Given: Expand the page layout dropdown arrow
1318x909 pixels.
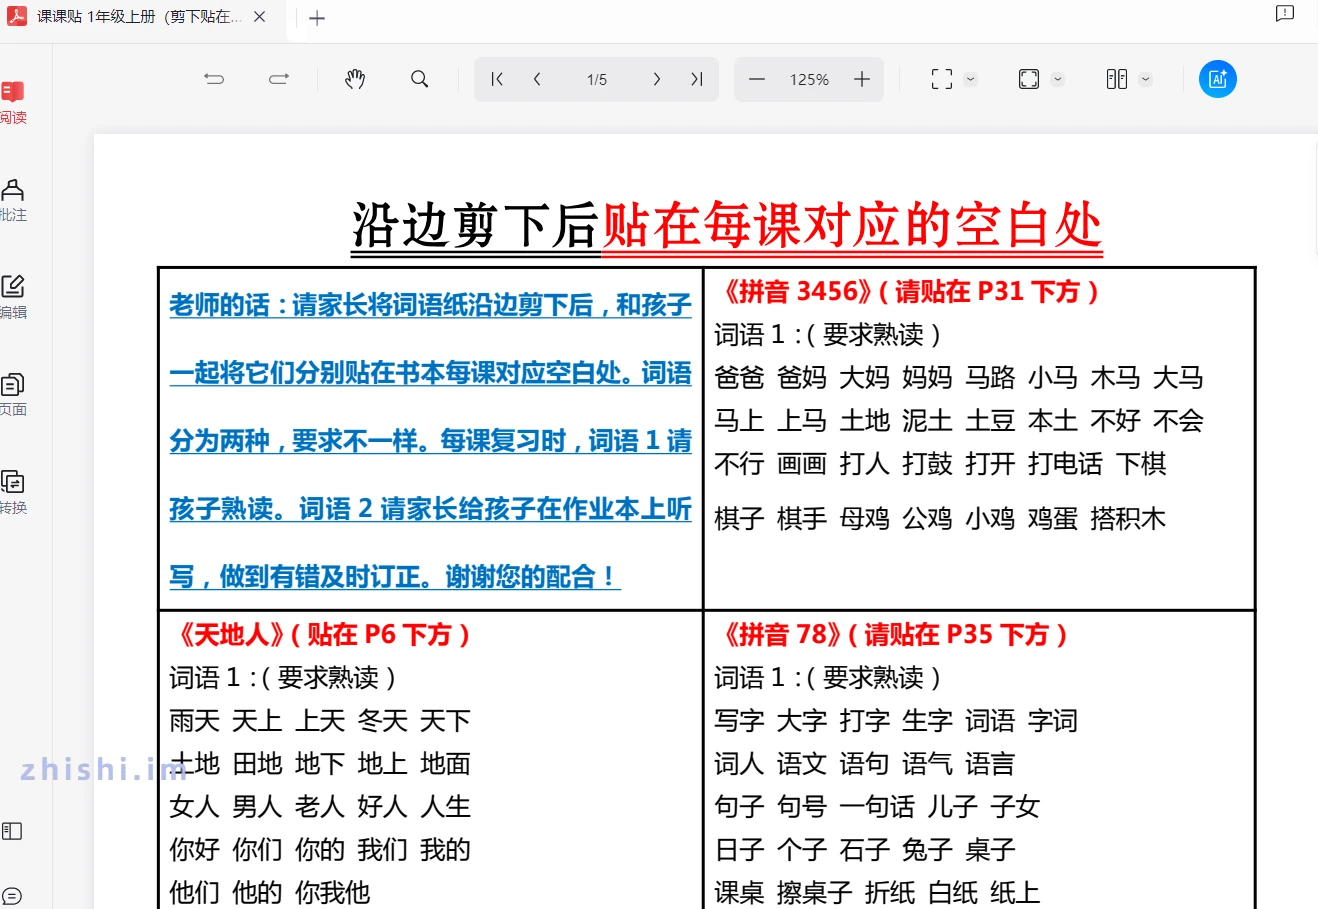Looking at the screenshot, I should [1146, 80].
